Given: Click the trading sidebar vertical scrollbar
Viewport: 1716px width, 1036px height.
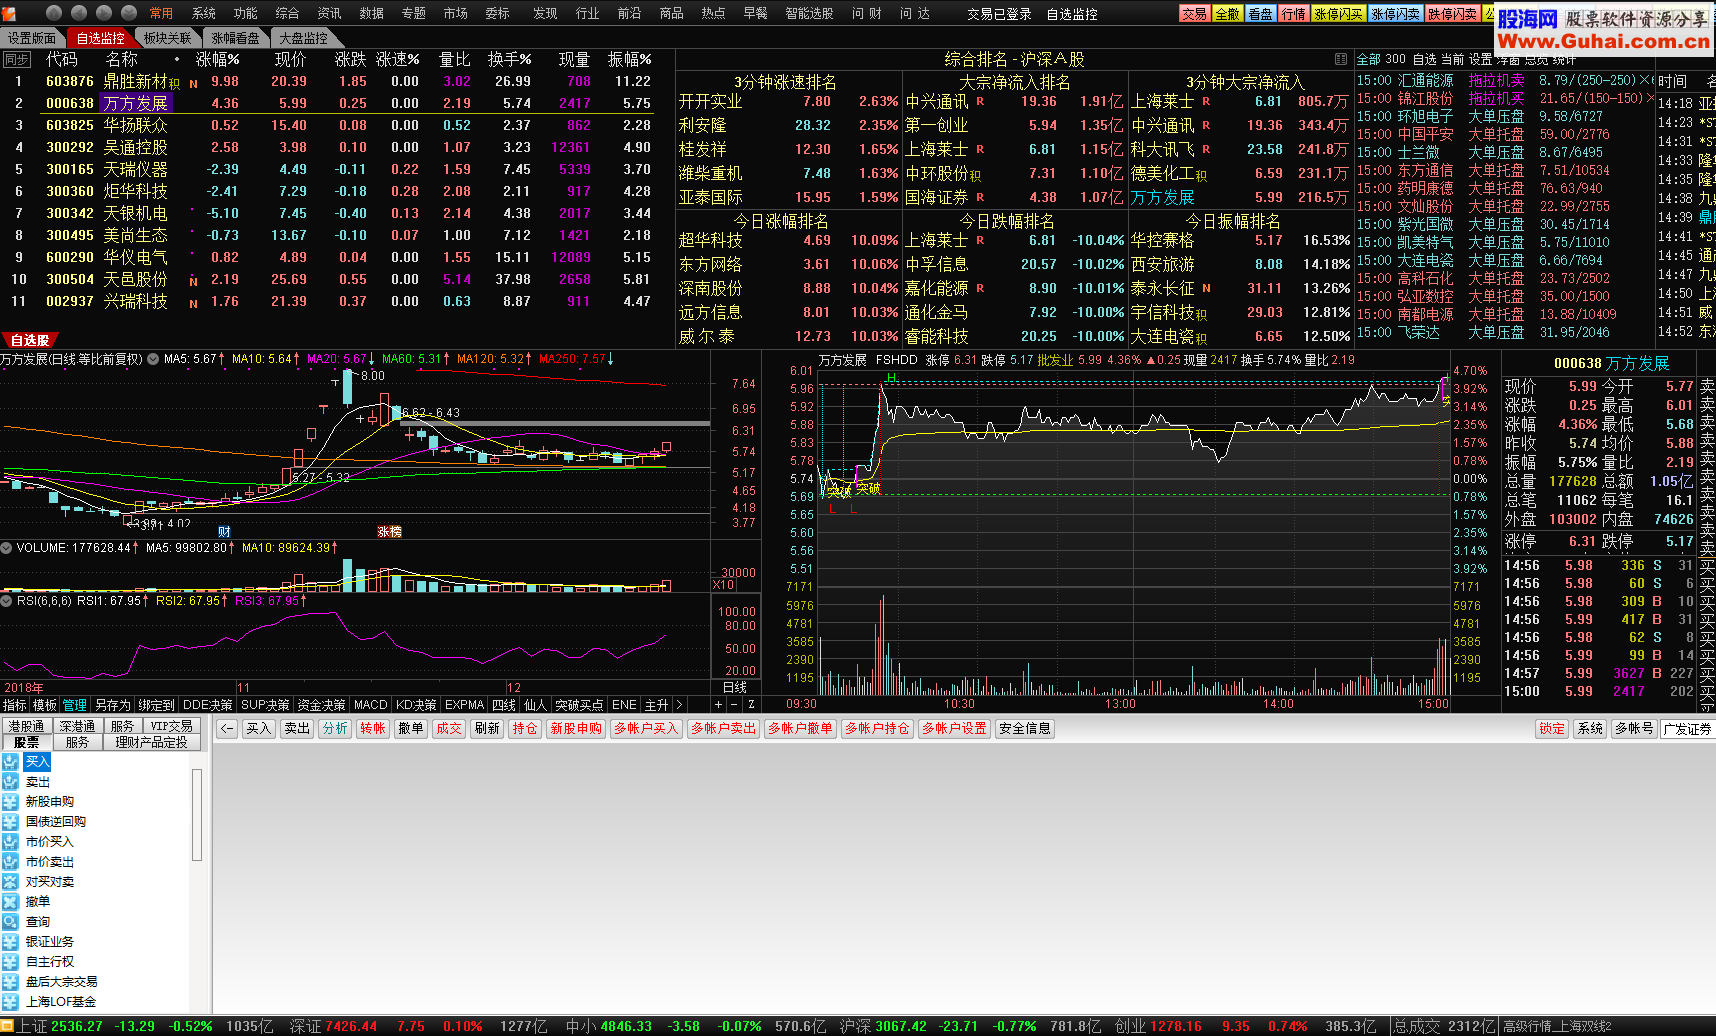Looking at the screenshot, I should [x=197, y=815].
